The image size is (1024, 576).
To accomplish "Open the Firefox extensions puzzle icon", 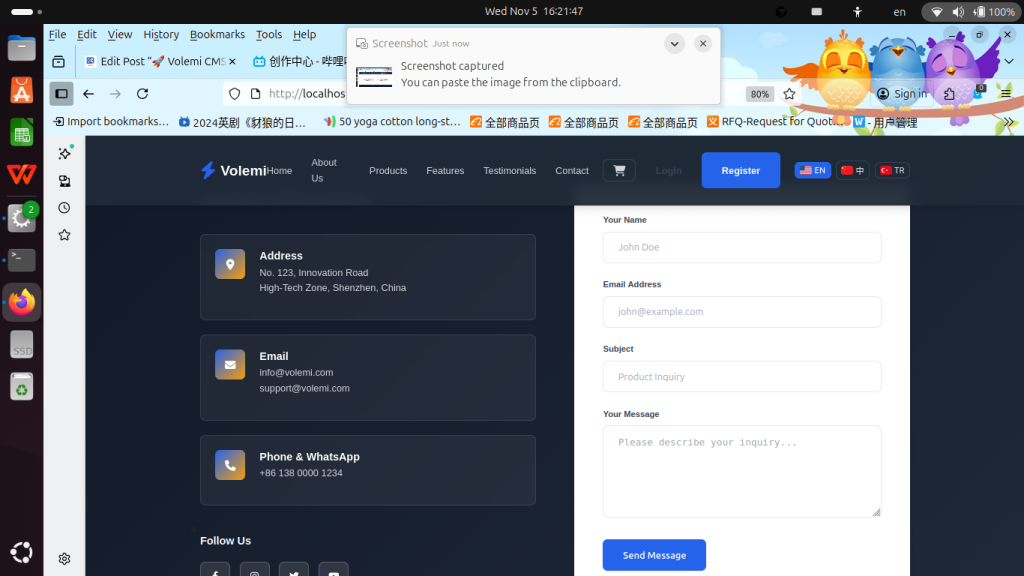I will click(950, 94).
